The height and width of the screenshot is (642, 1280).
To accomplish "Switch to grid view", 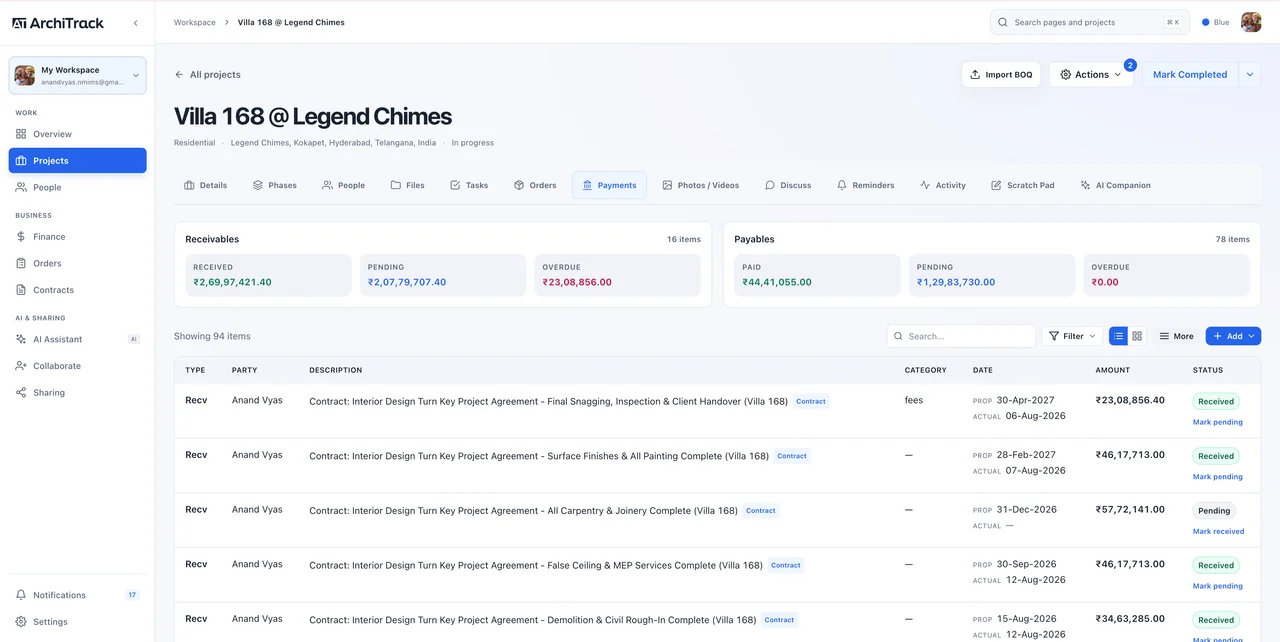I will tap(1137, 336).
